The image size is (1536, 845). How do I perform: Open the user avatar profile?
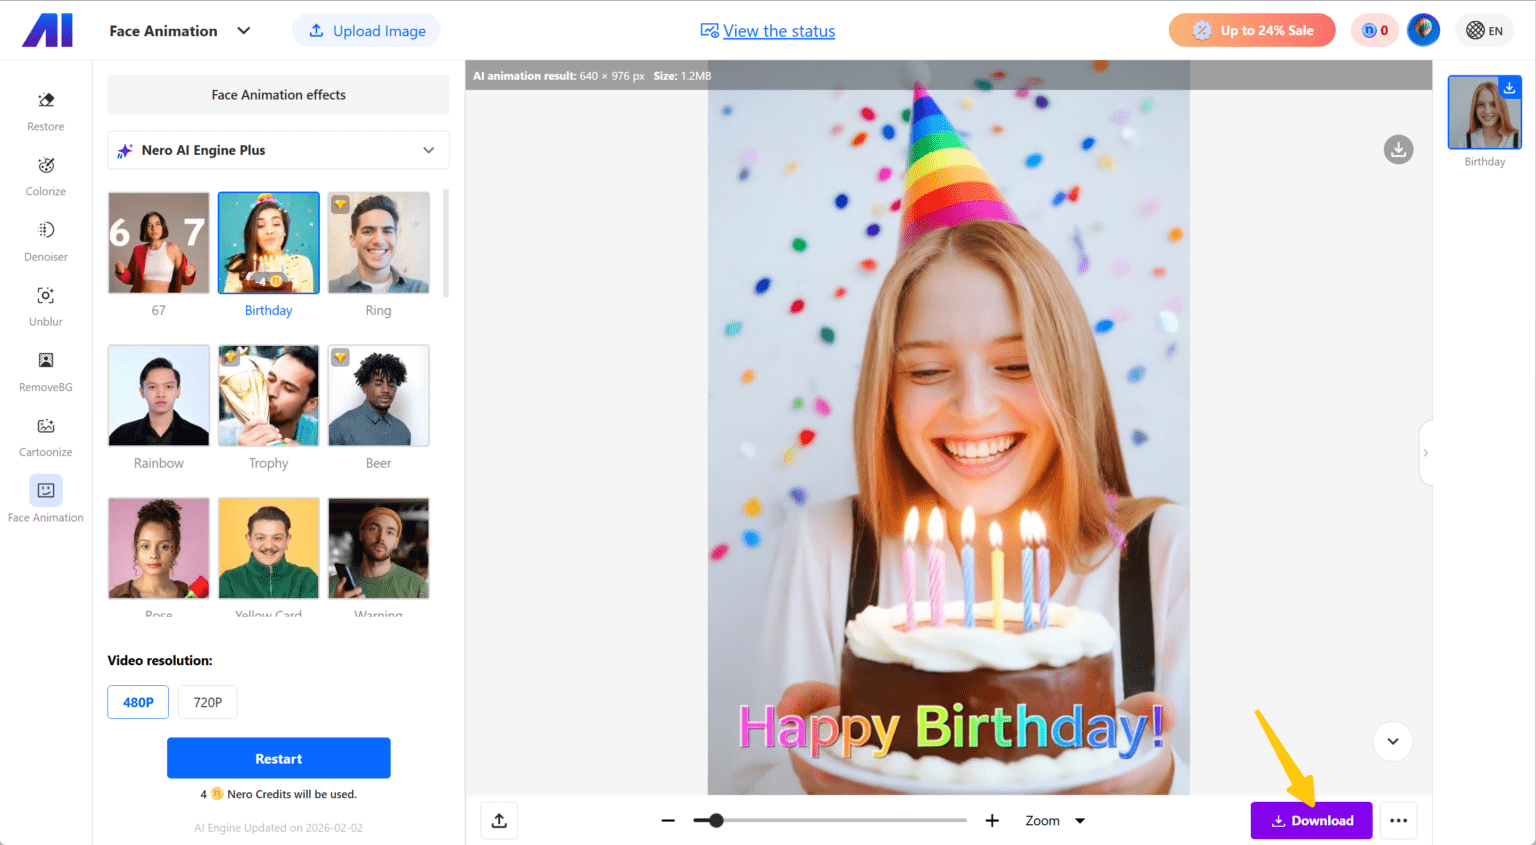click(x=1423, y=30)
